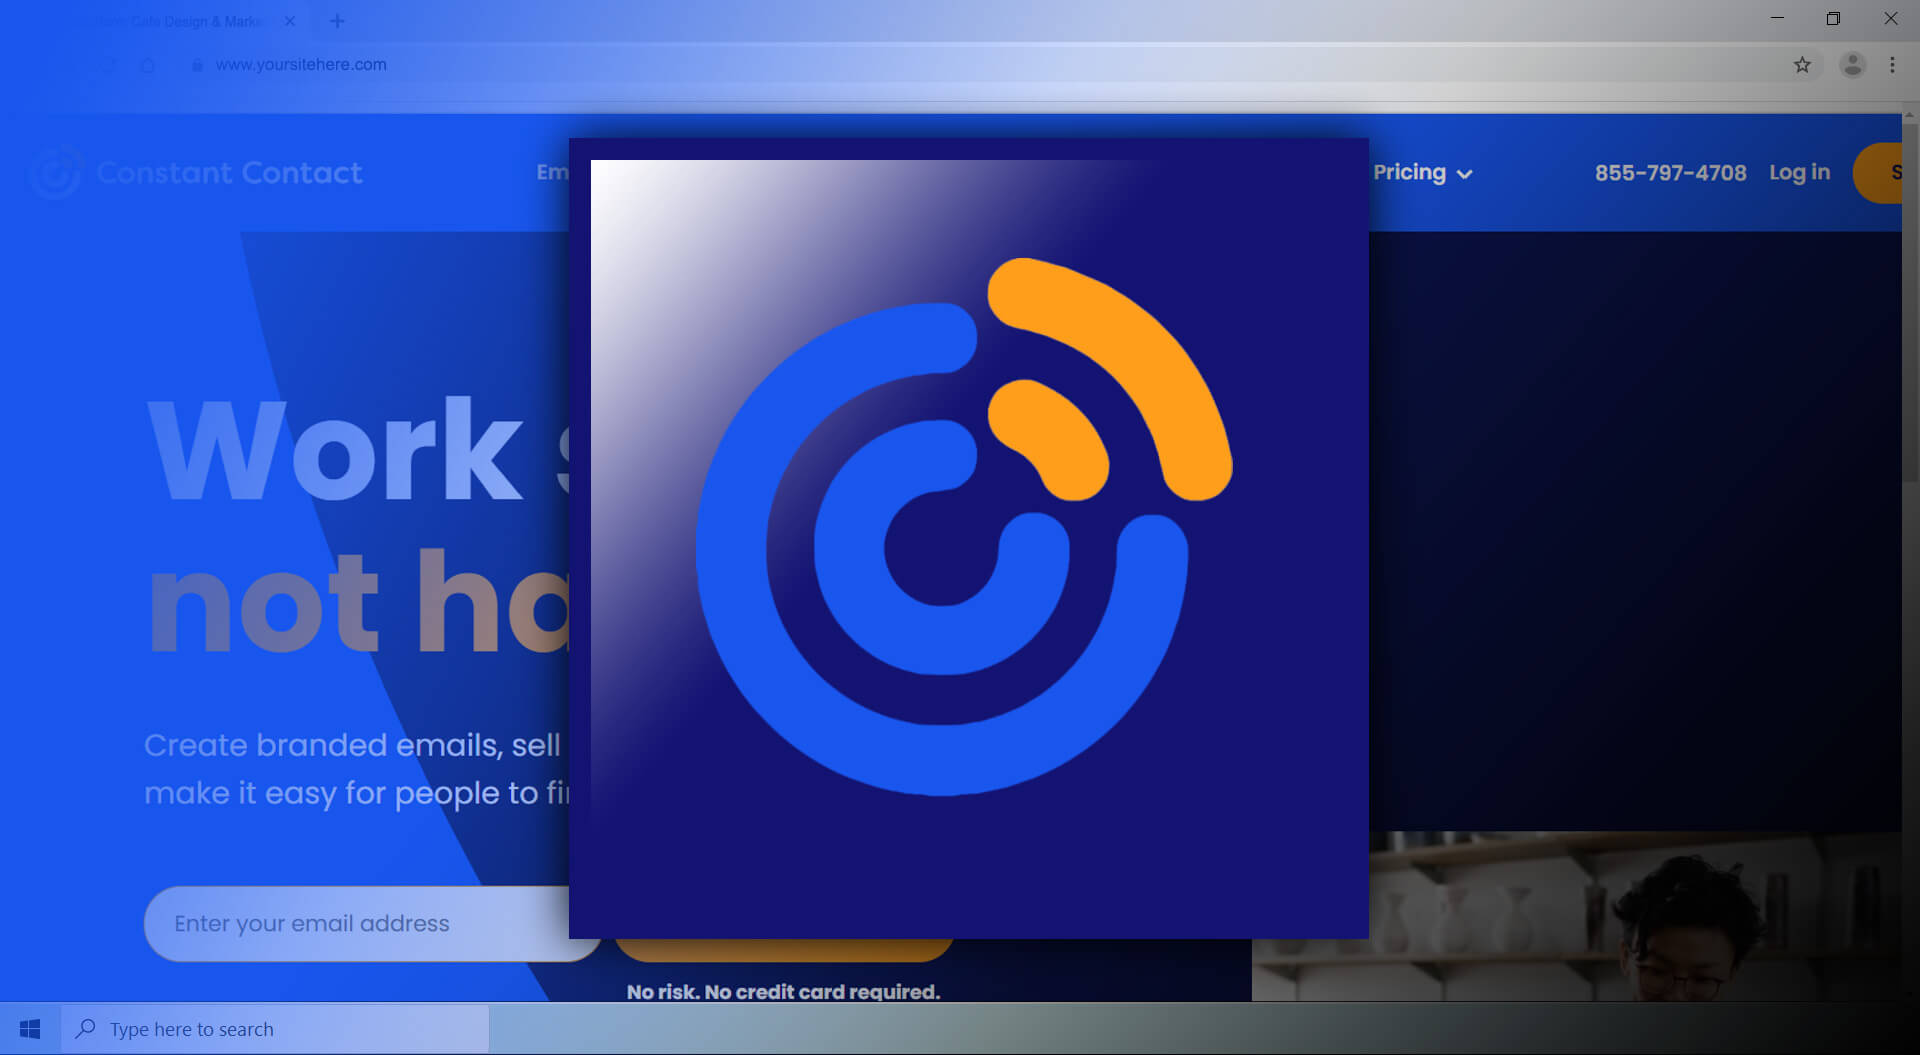Click the Pricing chevron arrow
This screenshot has height=1055, width=1920.
(x=1464, y=174)
